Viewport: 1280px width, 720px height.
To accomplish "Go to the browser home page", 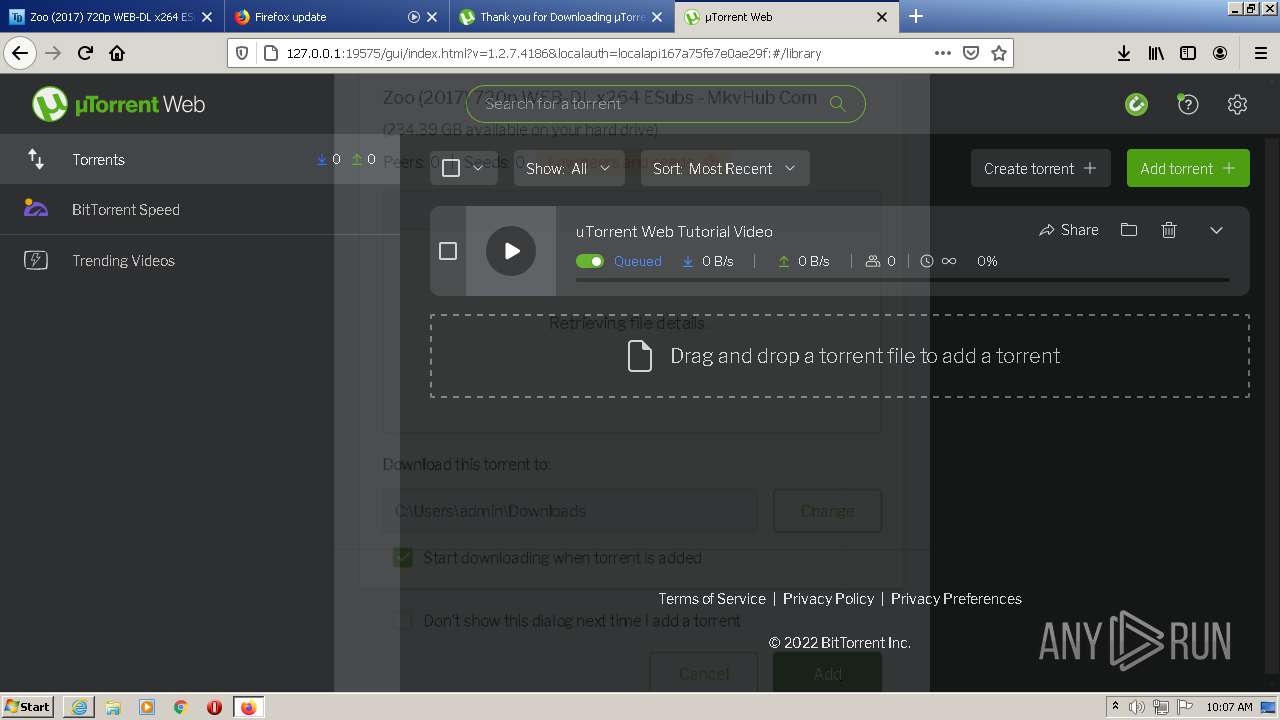I will pos(117,53).
